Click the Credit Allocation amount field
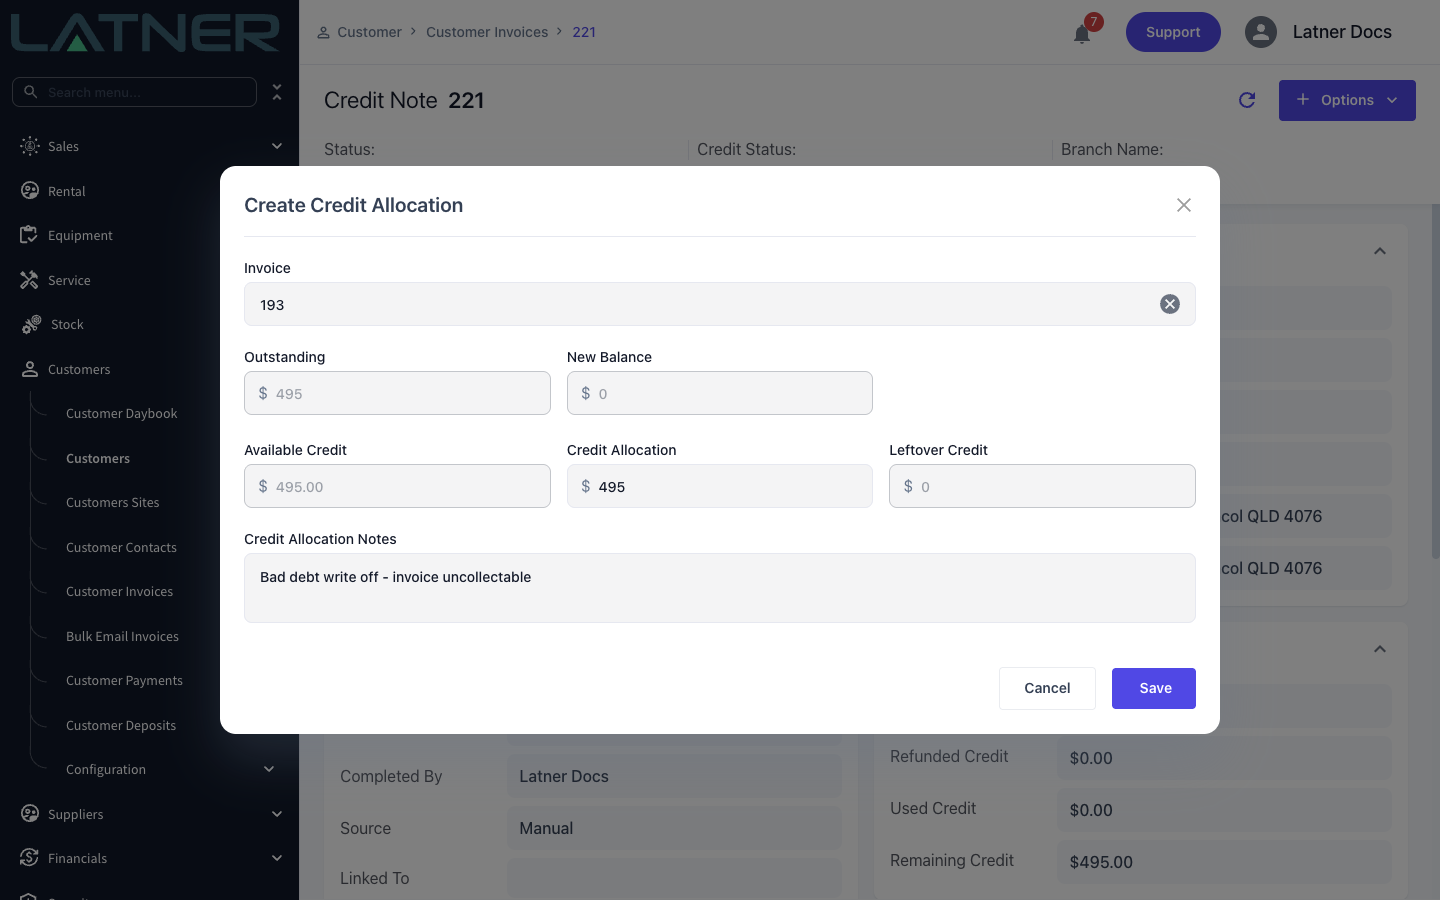Viewport: 1440px width, 900px height. (x=720, y=486)
